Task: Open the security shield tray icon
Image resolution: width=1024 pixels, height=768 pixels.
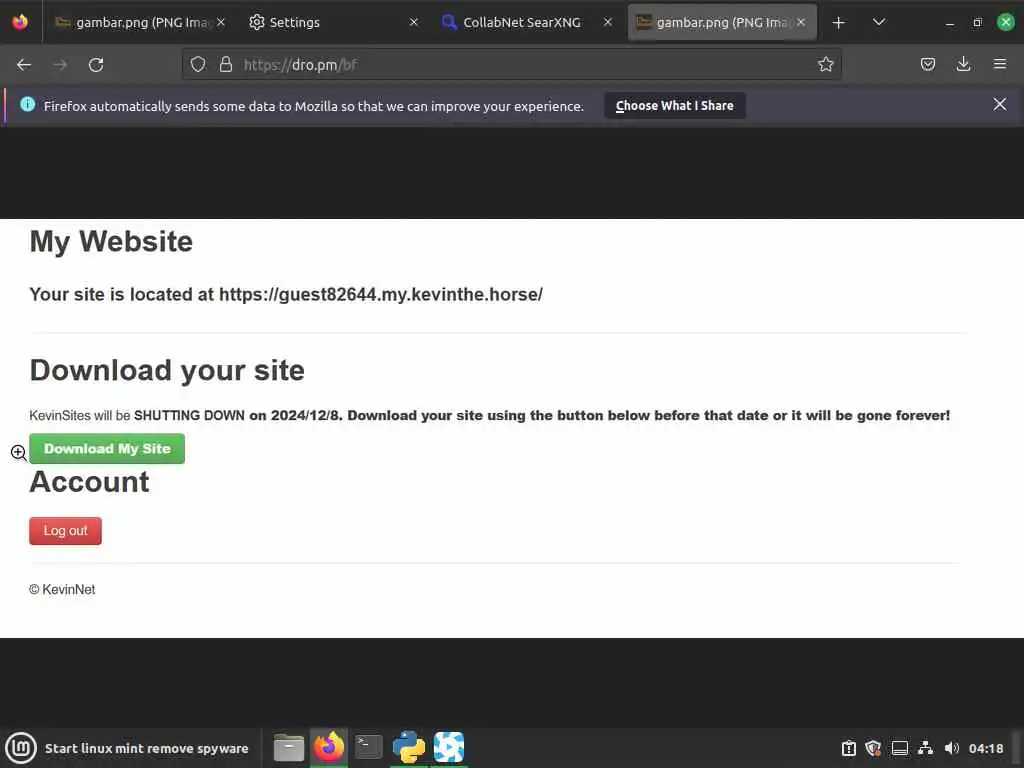Action: click(x=874, y=748)
